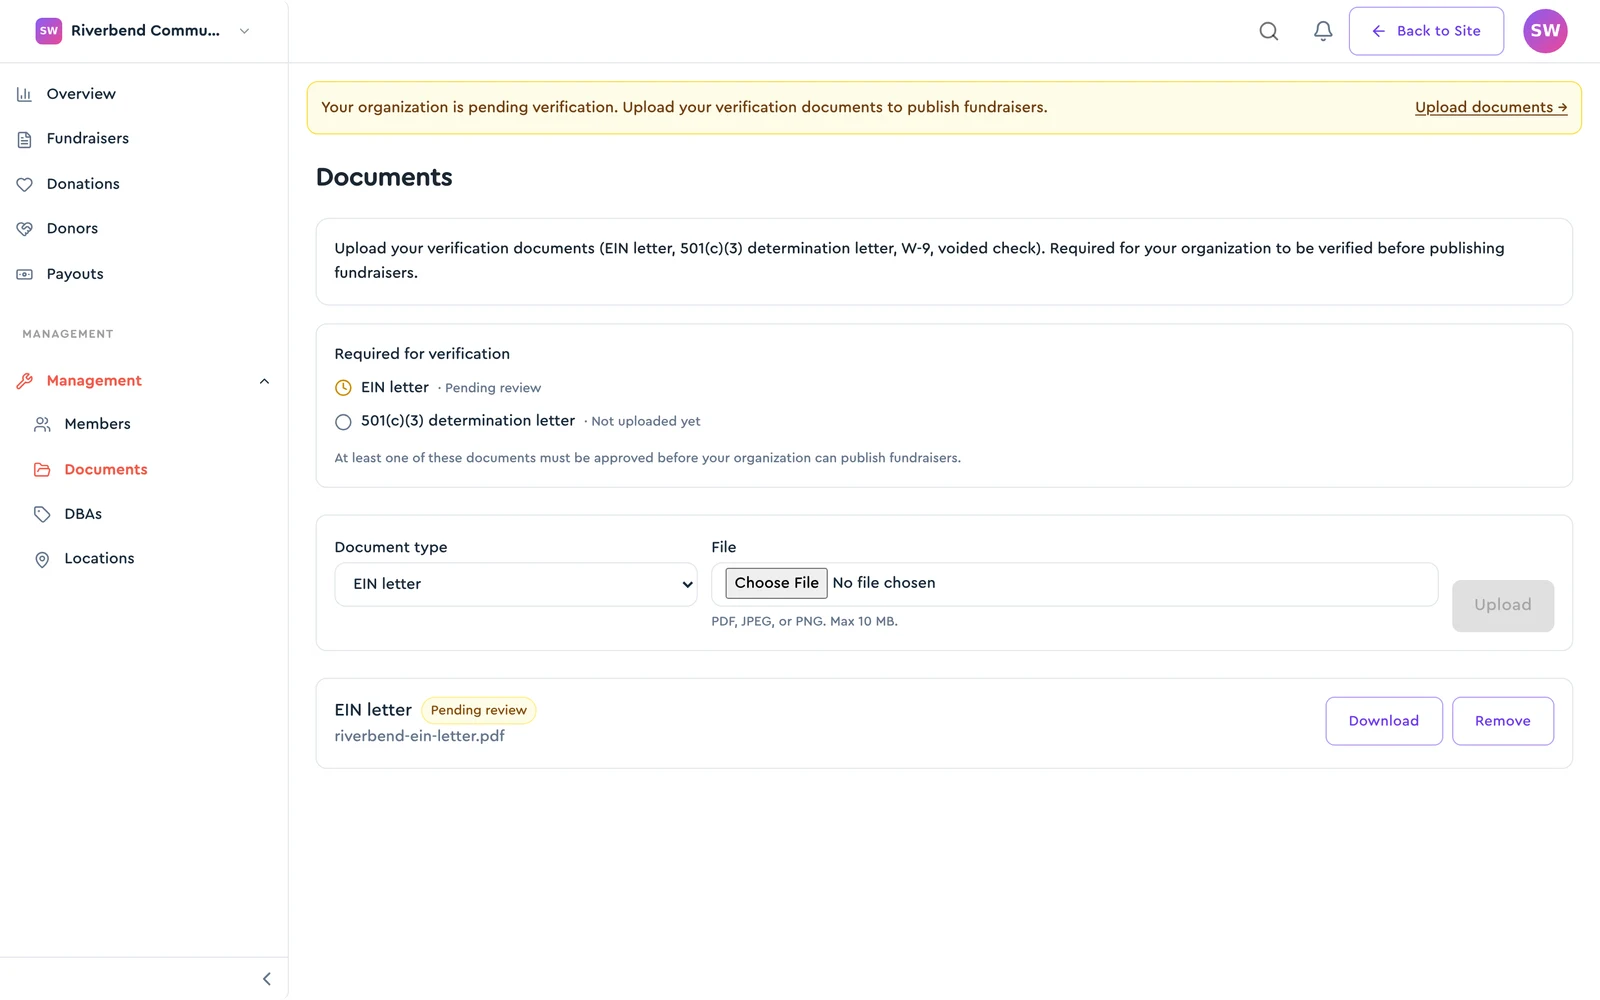This screenshot has width=1600, height=1000.
Task: Click the Overview chart icon
Action: pyautogui.click(x=24, y=94)
